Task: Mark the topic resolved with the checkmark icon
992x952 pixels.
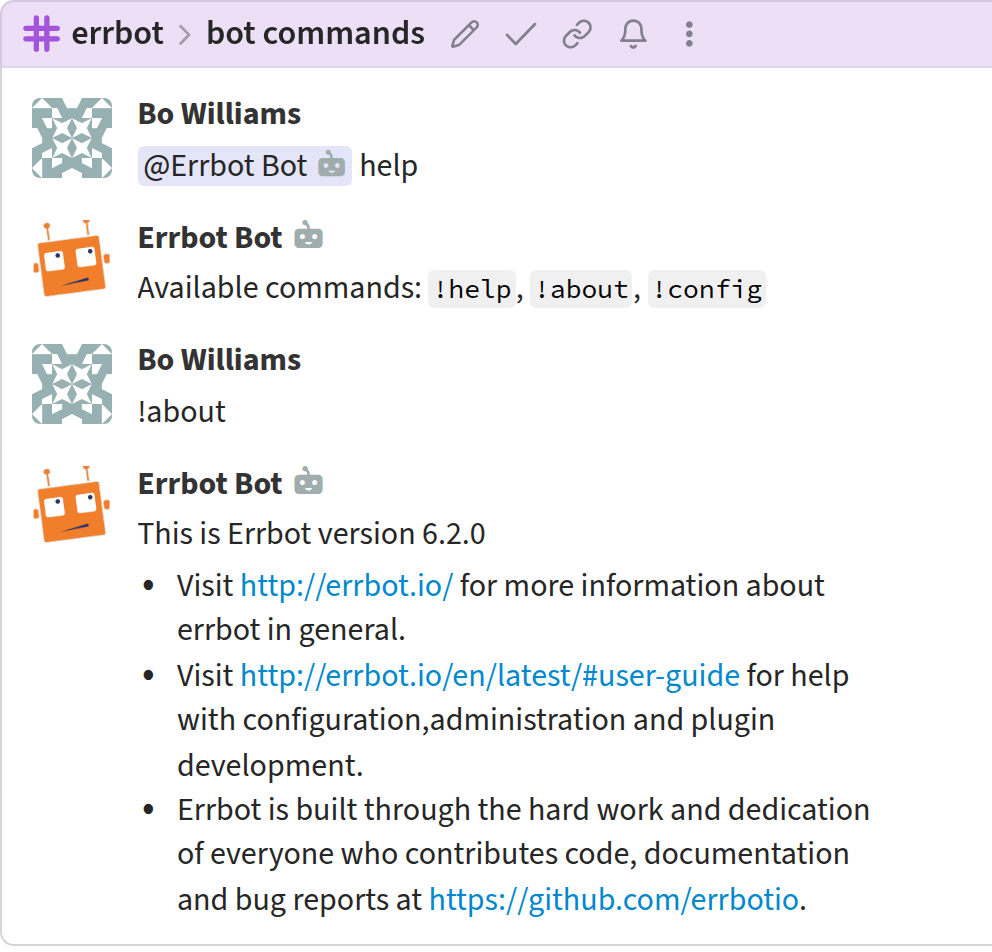Action: tap(519, 33)
